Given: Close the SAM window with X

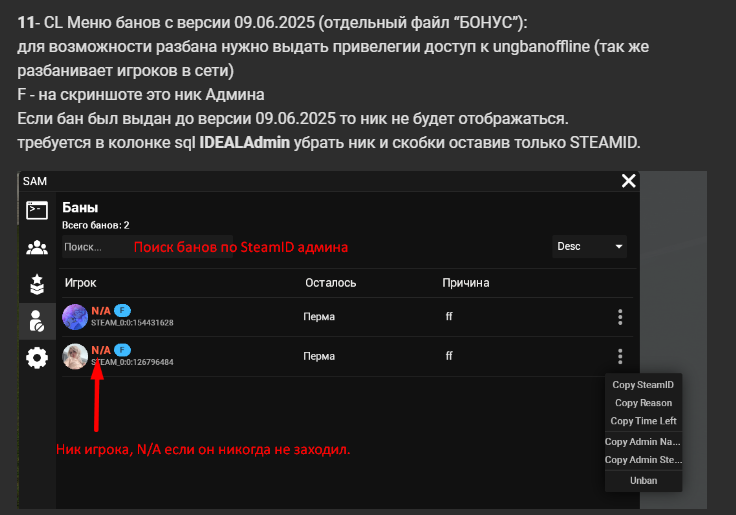Looking at the screenshot, I should [629, 181].
